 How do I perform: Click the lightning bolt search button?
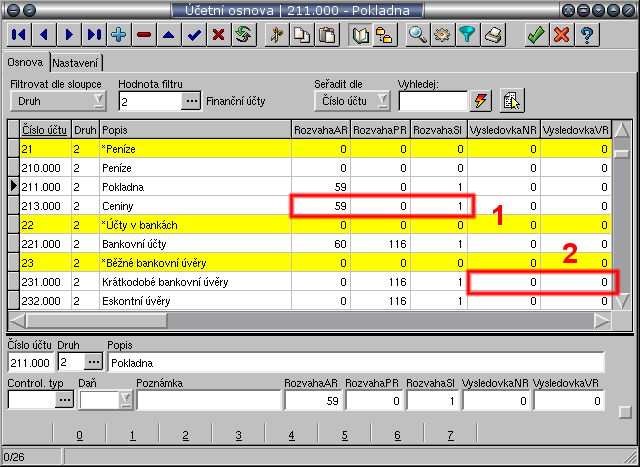click(x=482, y=100)
